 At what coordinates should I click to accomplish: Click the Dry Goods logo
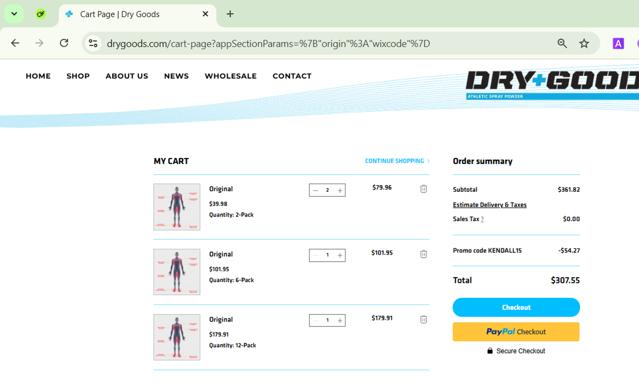click(552, 84)
